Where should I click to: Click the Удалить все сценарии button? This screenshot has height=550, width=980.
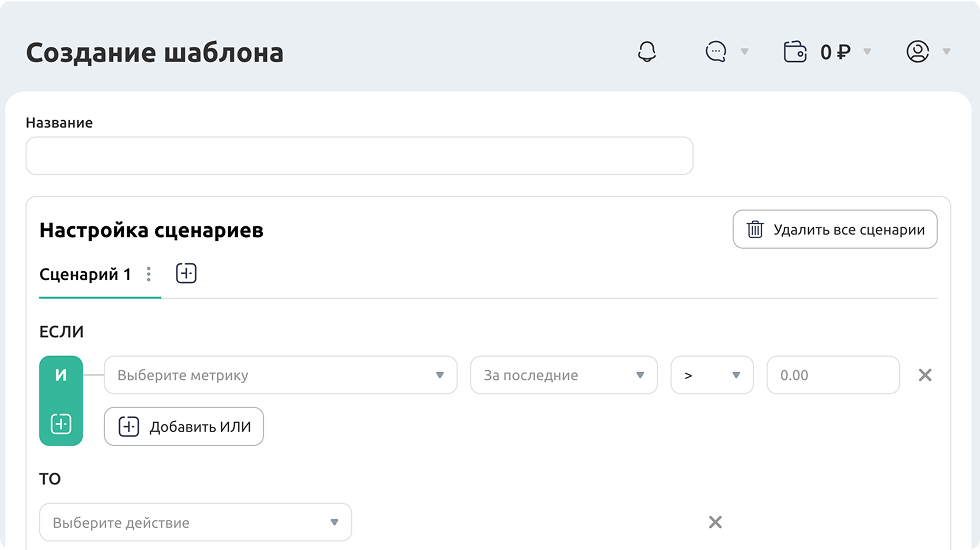[x=835, y=229]
